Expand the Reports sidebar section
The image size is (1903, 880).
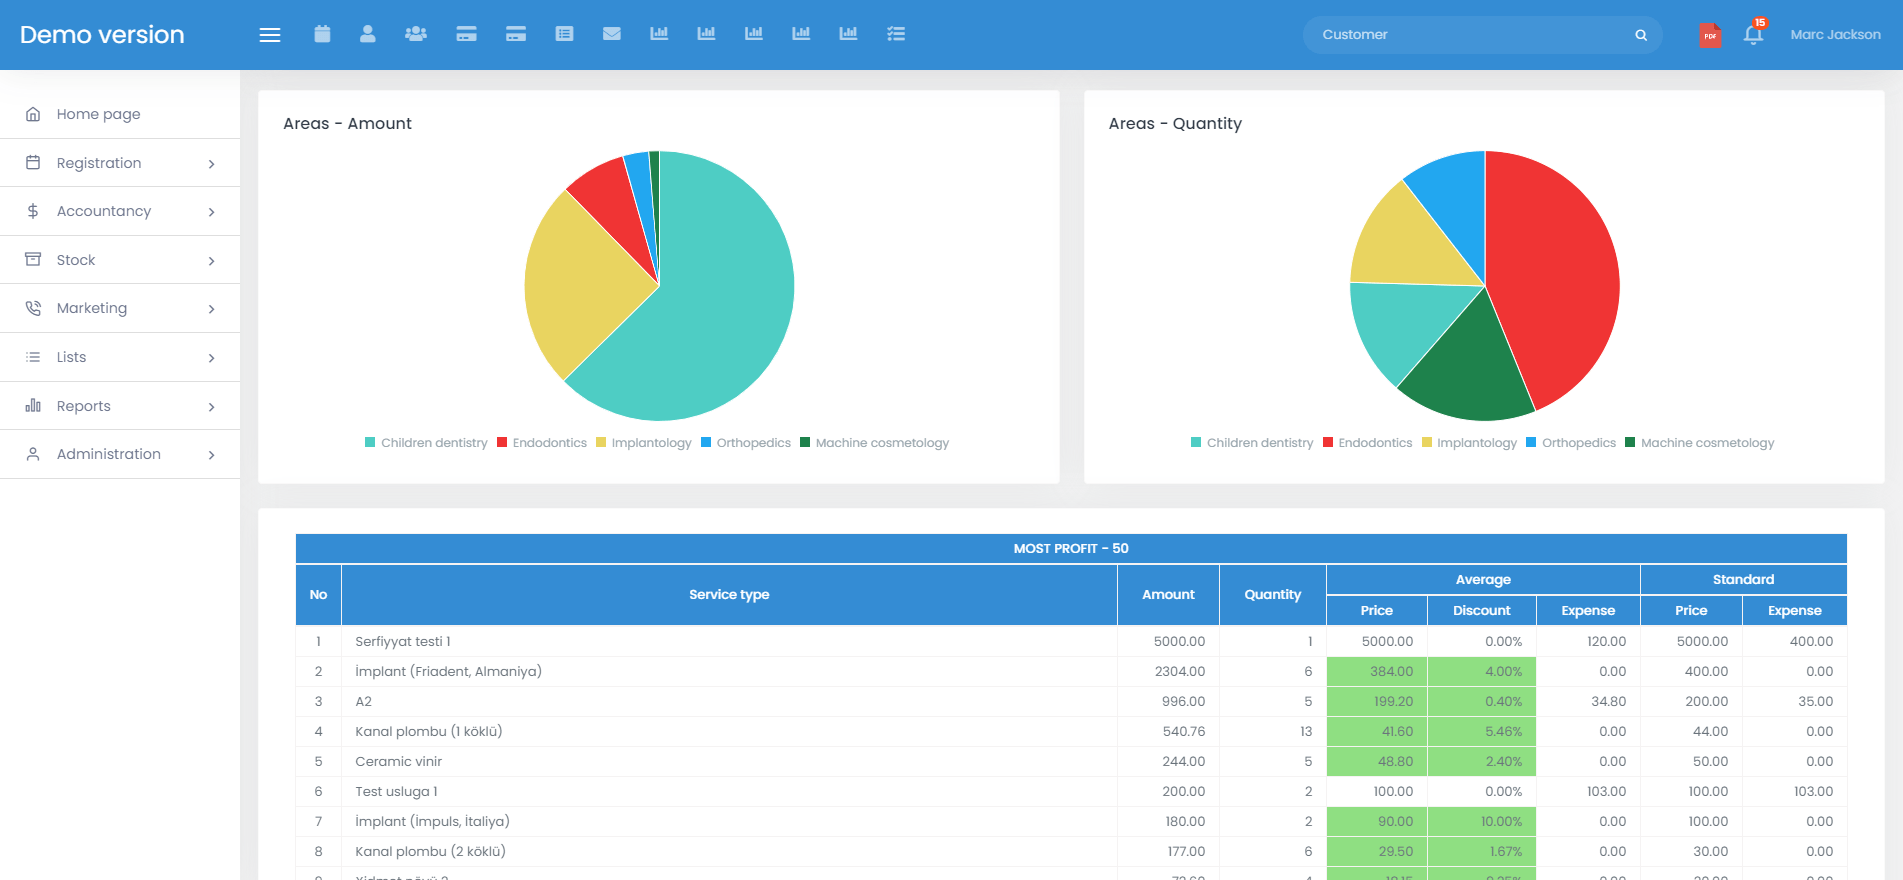[x=120, y=406]
